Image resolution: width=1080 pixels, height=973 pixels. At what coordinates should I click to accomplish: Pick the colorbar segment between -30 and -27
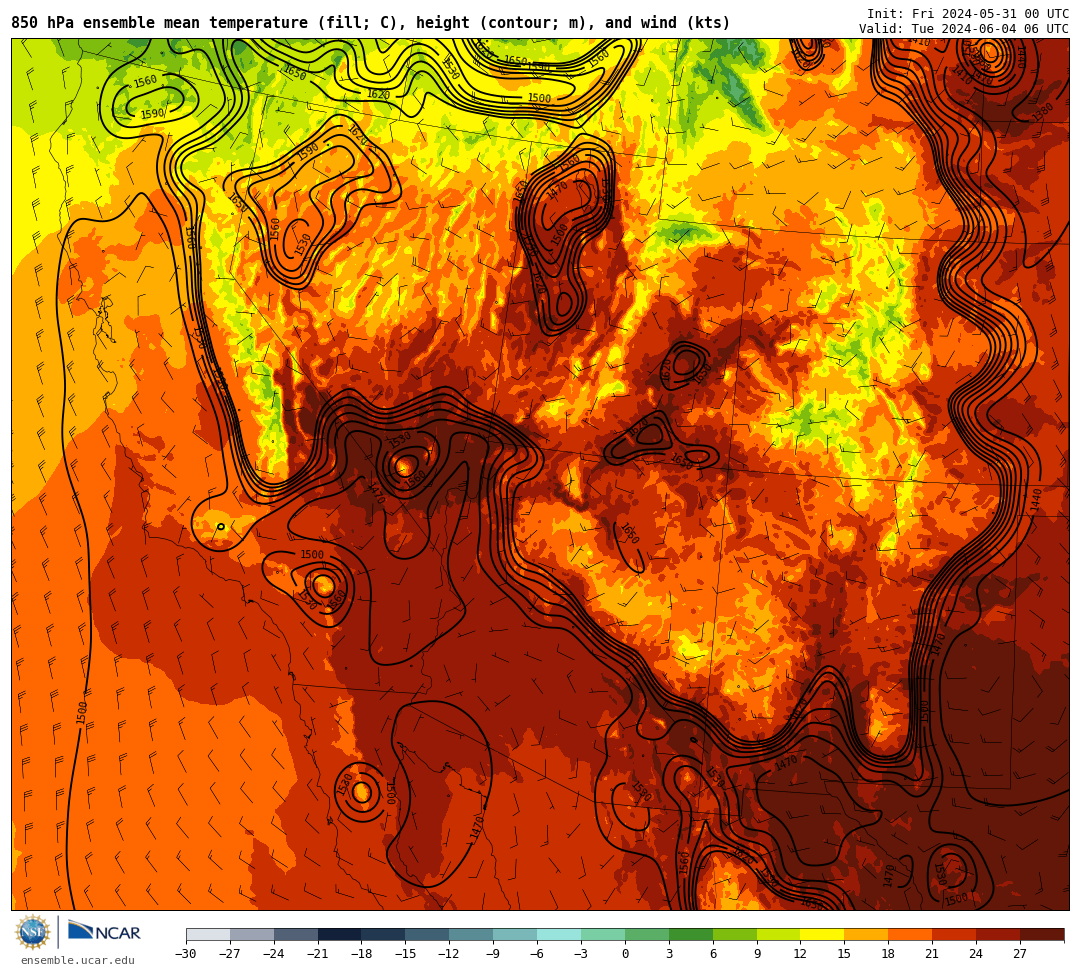click(208, 934)
